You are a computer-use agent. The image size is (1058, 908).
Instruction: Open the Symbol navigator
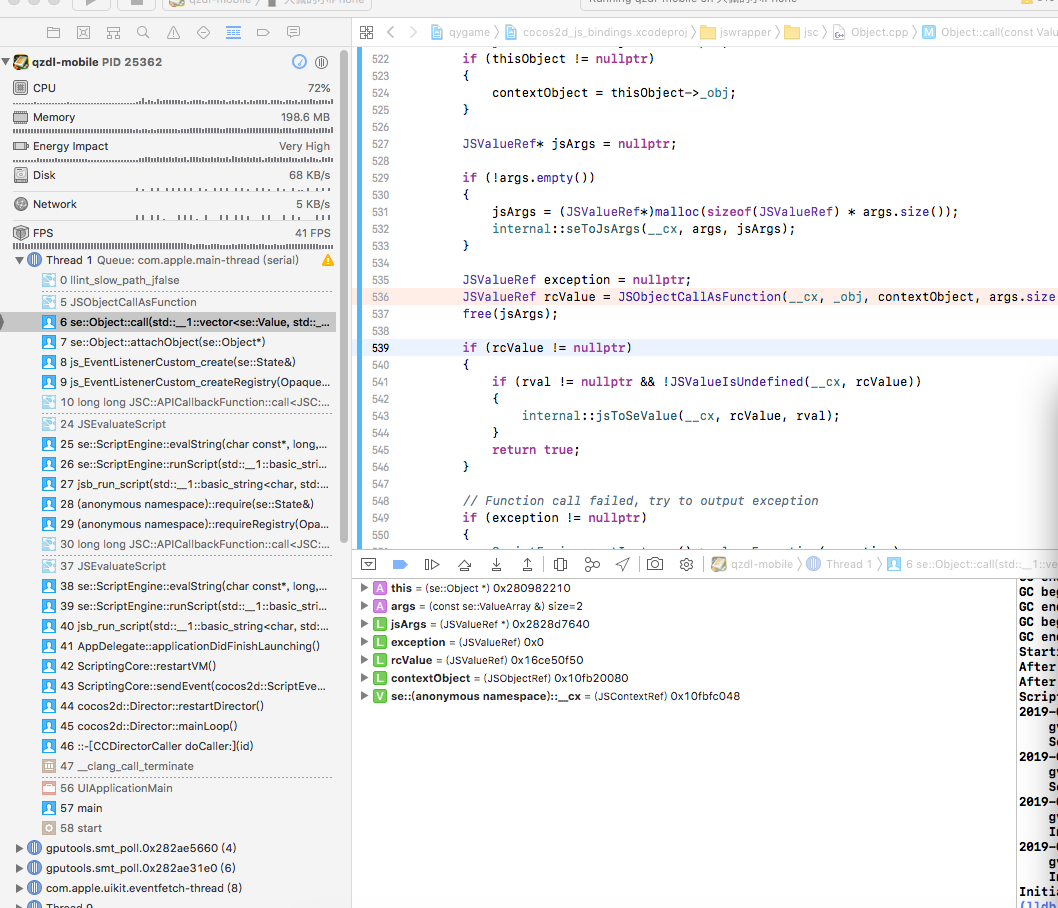pos(113,32)
